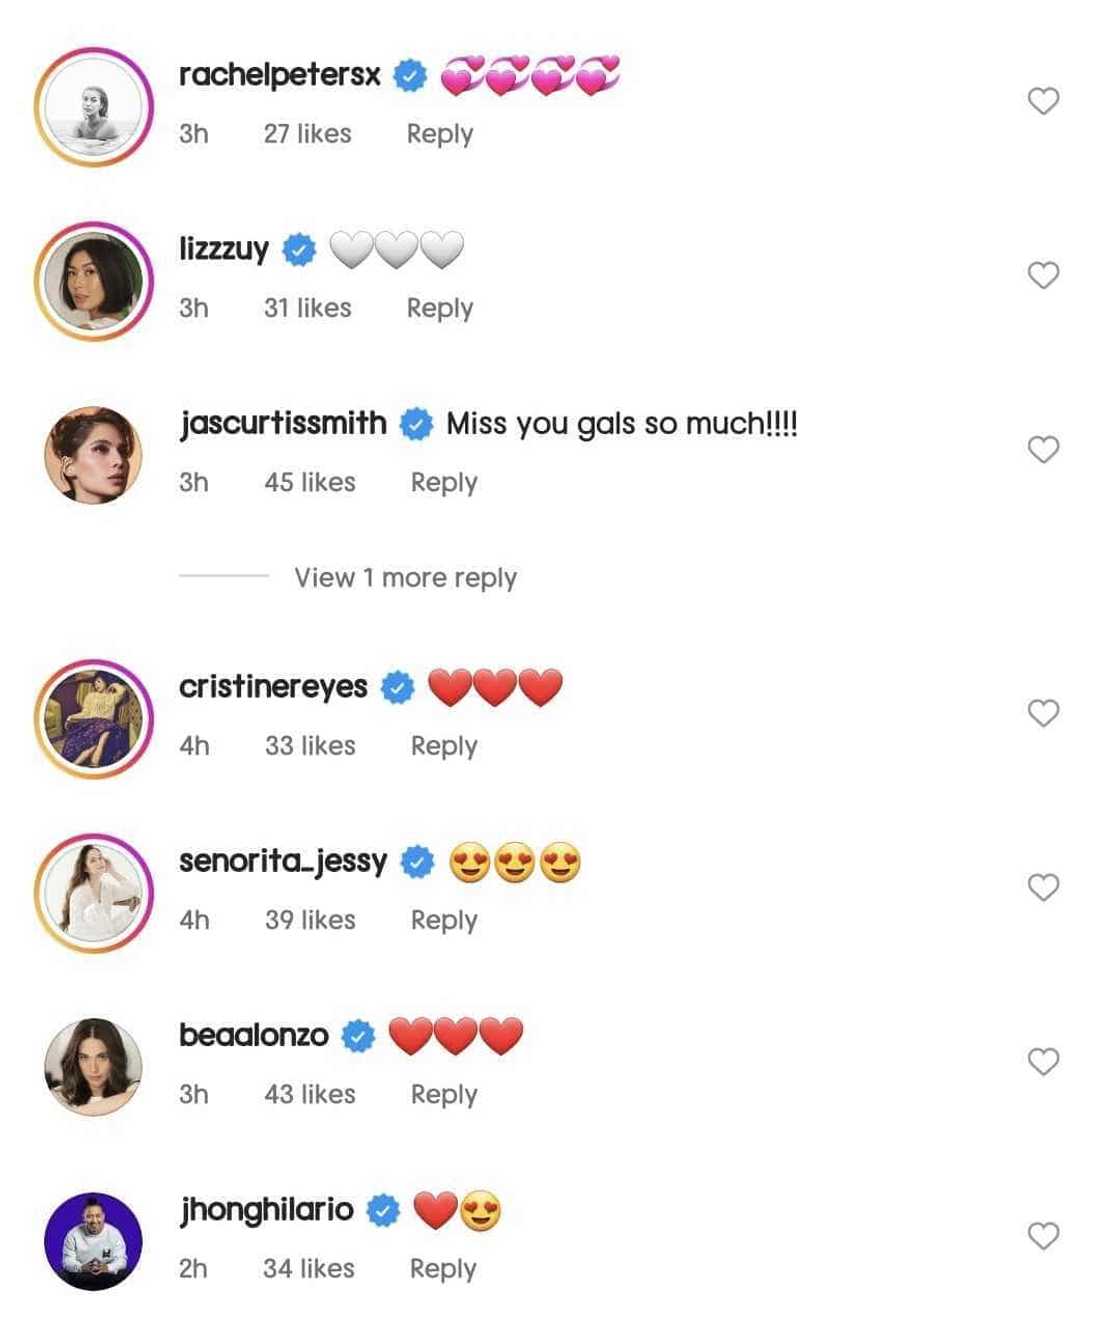Like the jhonghilario comment
The height and width of the screenshot is (1332, 1120).
pyautogui.click(x=1043, y=1236)
